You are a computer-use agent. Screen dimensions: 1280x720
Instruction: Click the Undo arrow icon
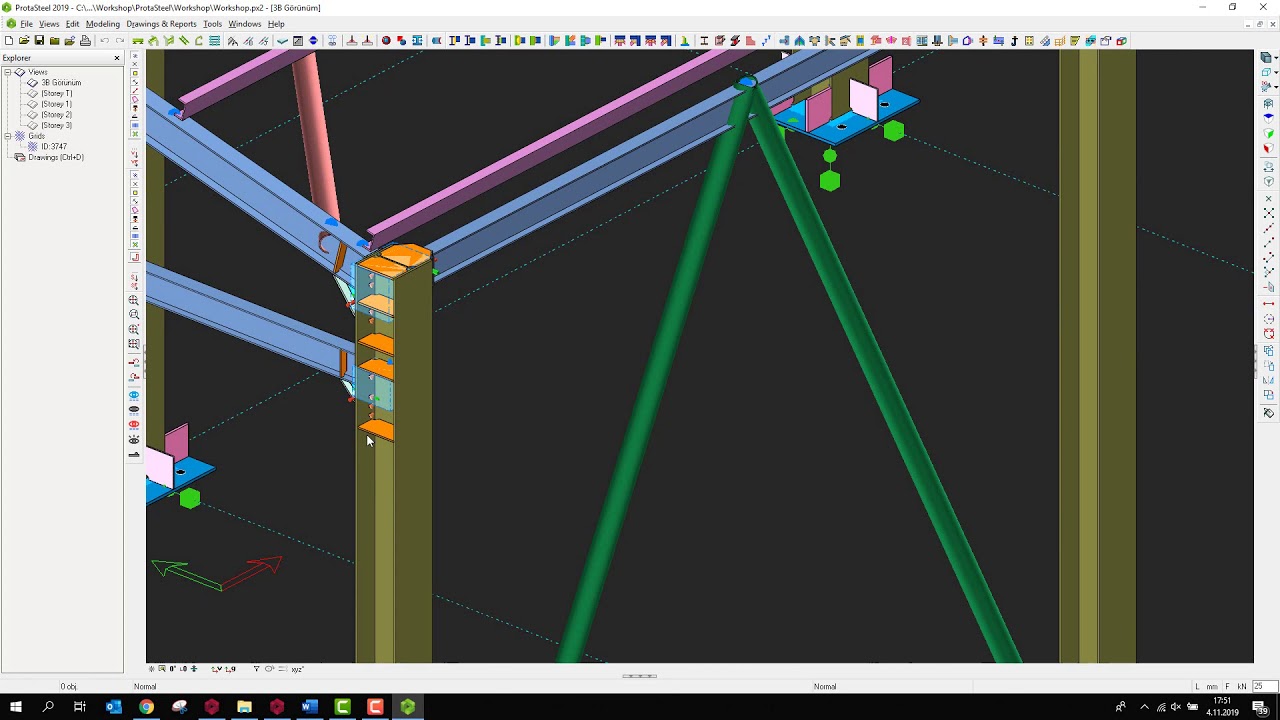[x=104, y=41]
